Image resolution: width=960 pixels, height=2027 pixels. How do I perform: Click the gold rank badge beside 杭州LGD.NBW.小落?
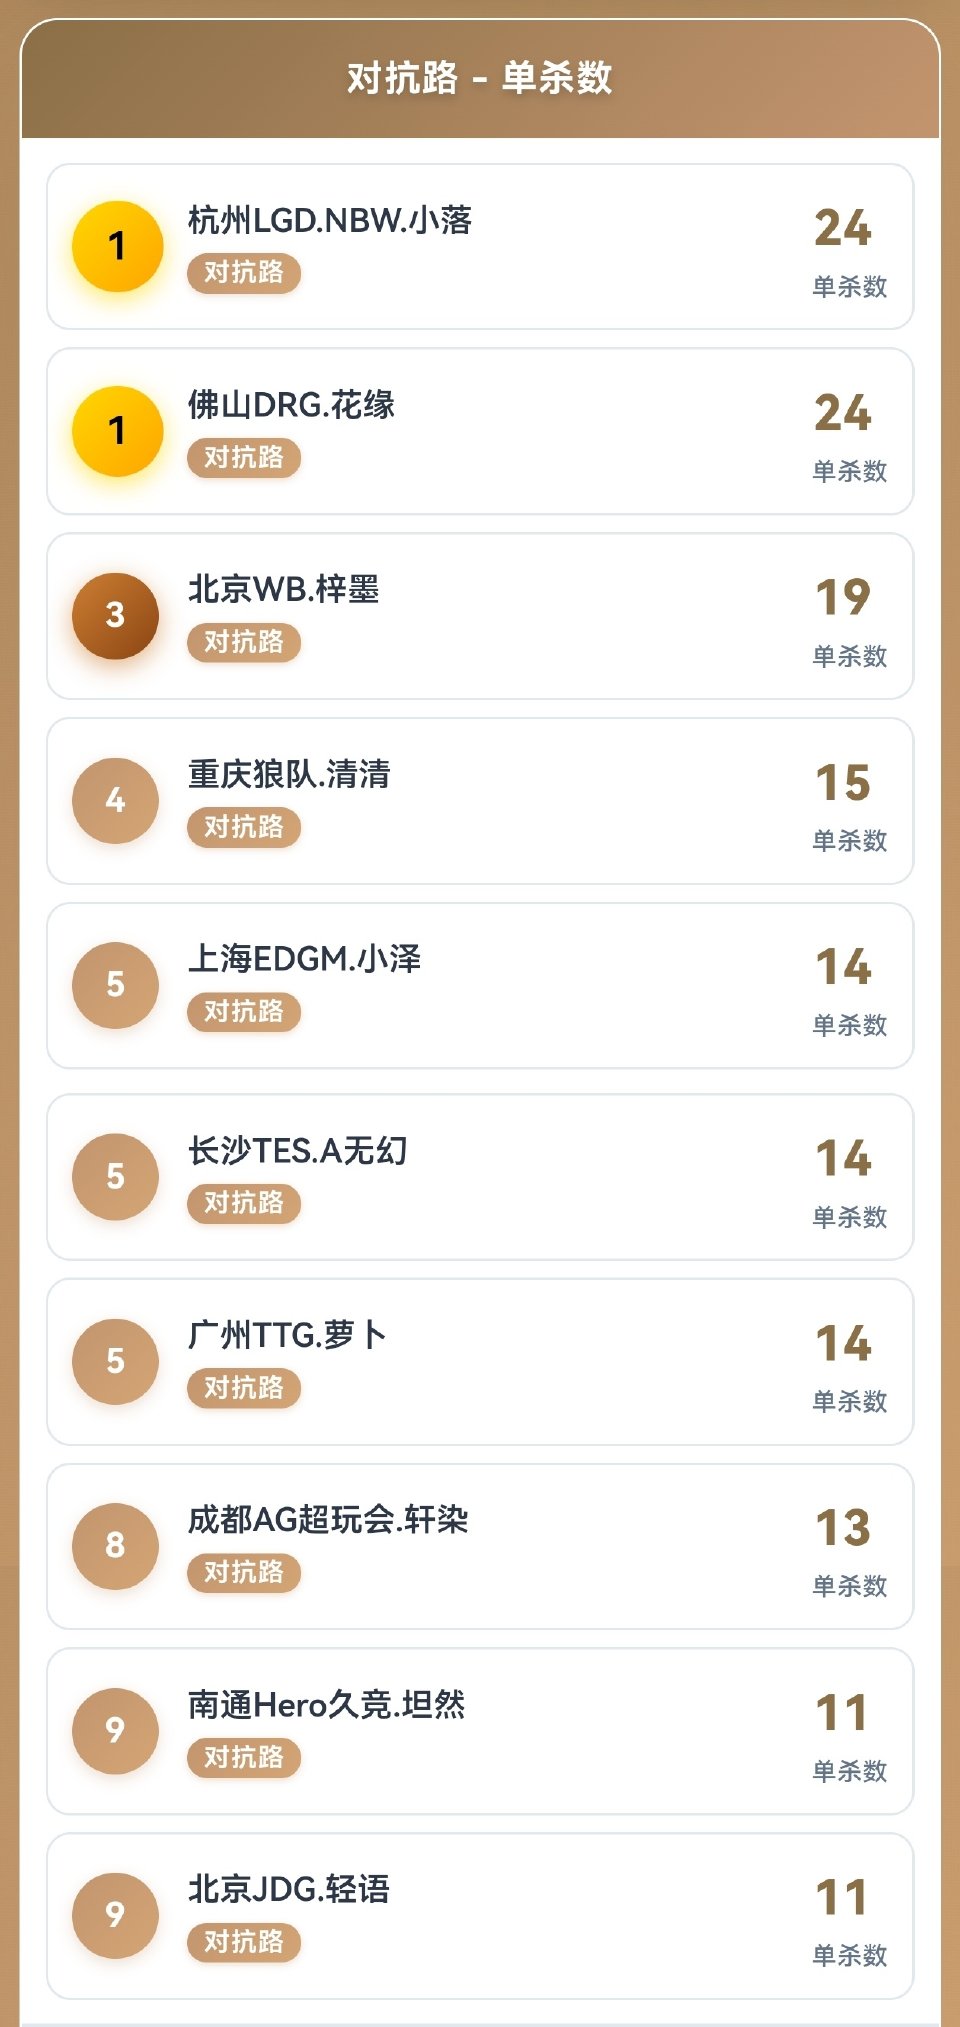click(117, 246)
